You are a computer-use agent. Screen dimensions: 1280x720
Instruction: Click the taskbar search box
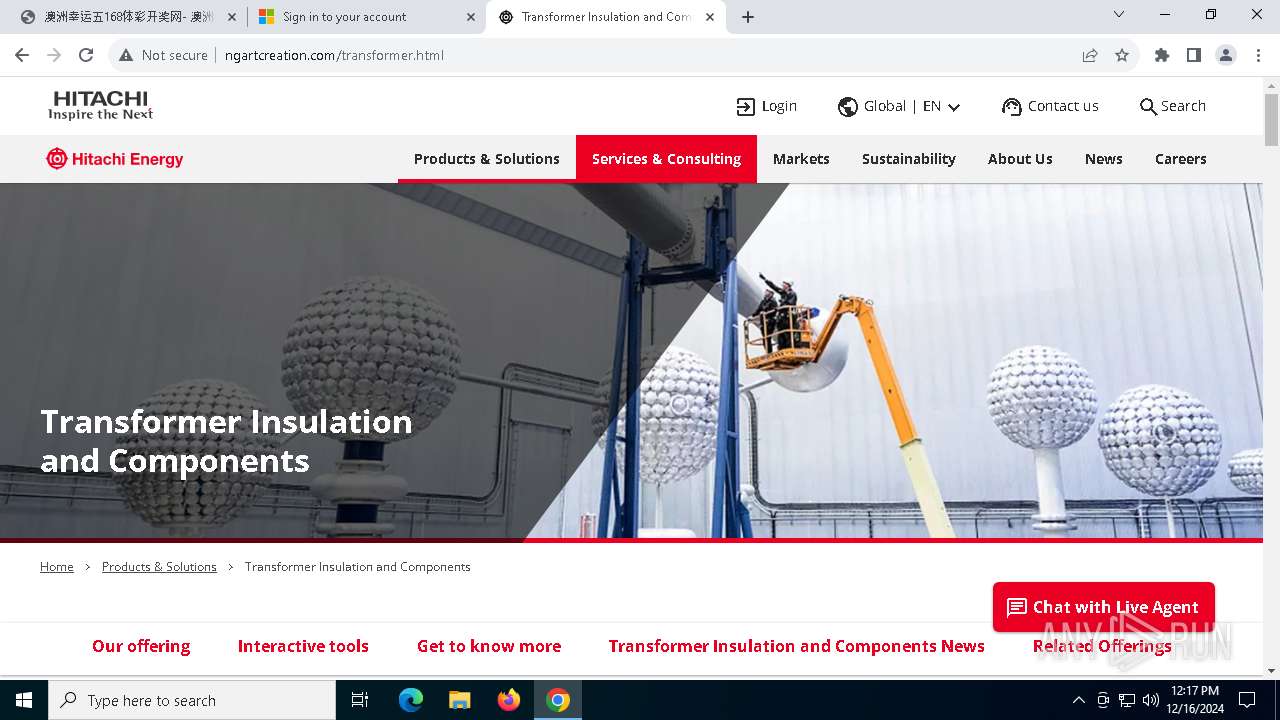coord(192,700)
